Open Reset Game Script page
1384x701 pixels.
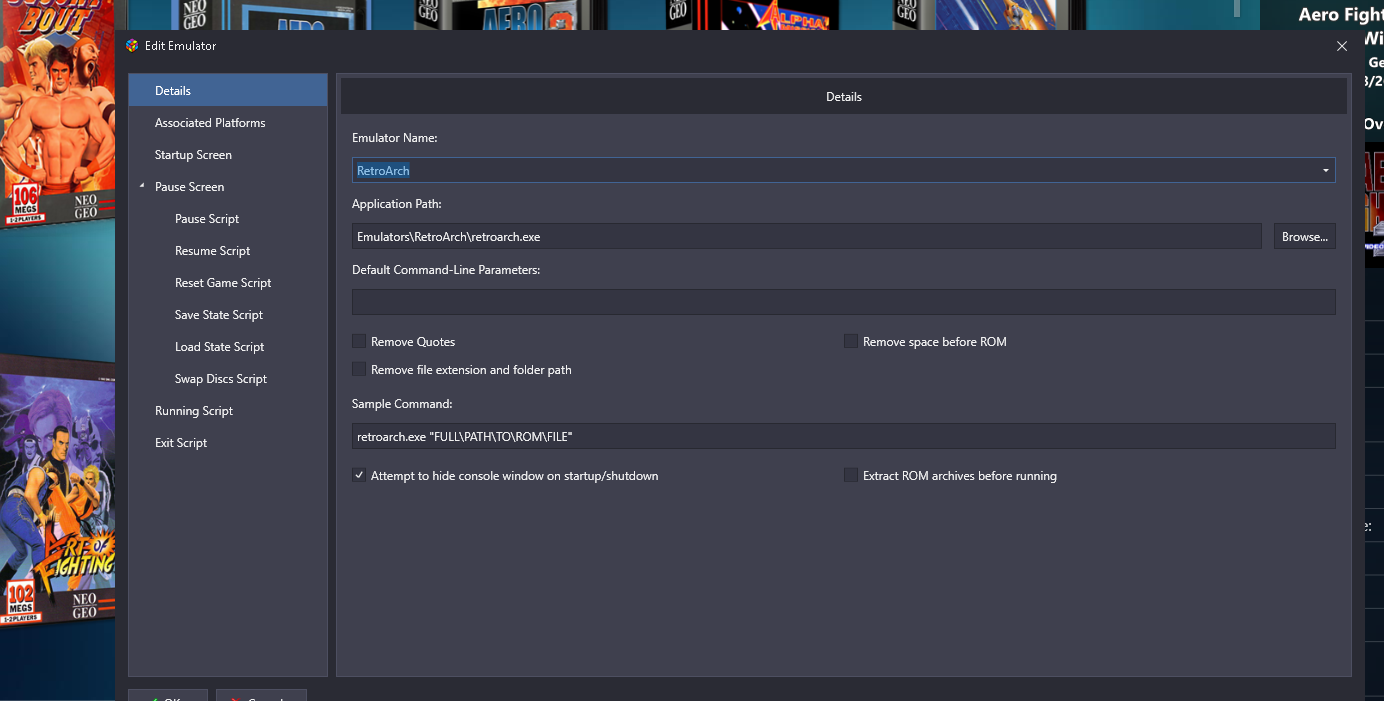223,283
